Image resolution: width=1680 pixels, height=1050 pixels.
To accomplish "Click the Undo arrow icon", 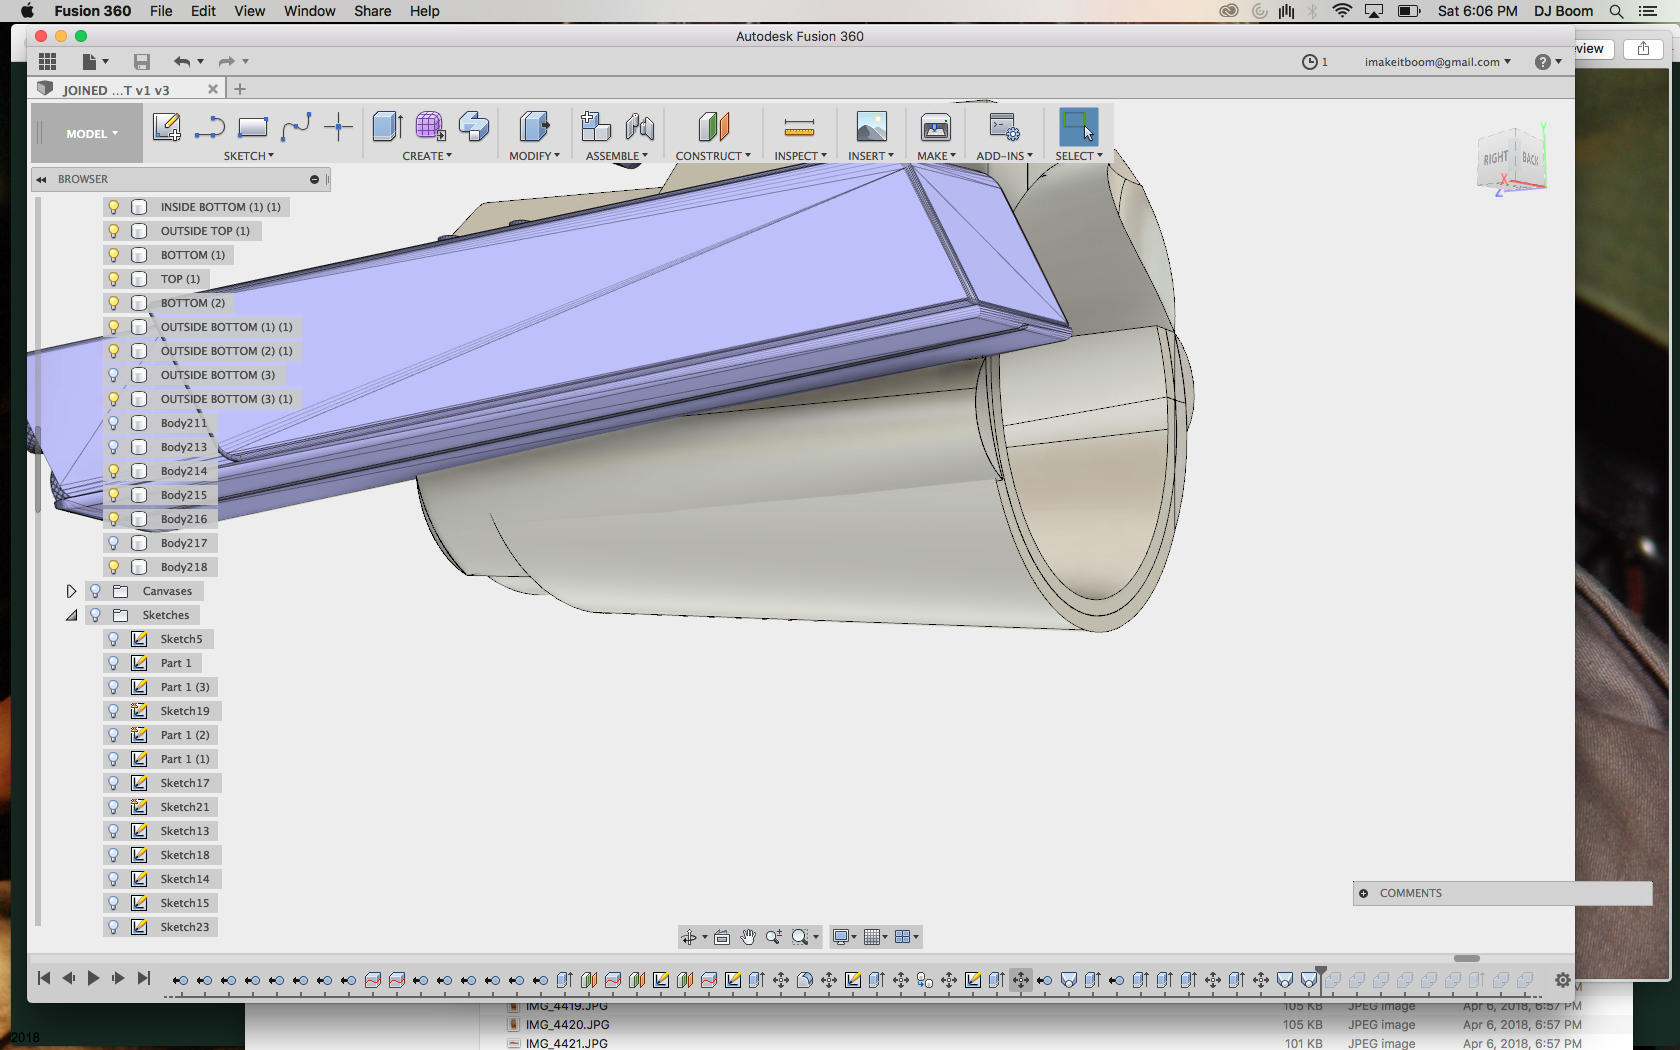I will click(182, 62).
